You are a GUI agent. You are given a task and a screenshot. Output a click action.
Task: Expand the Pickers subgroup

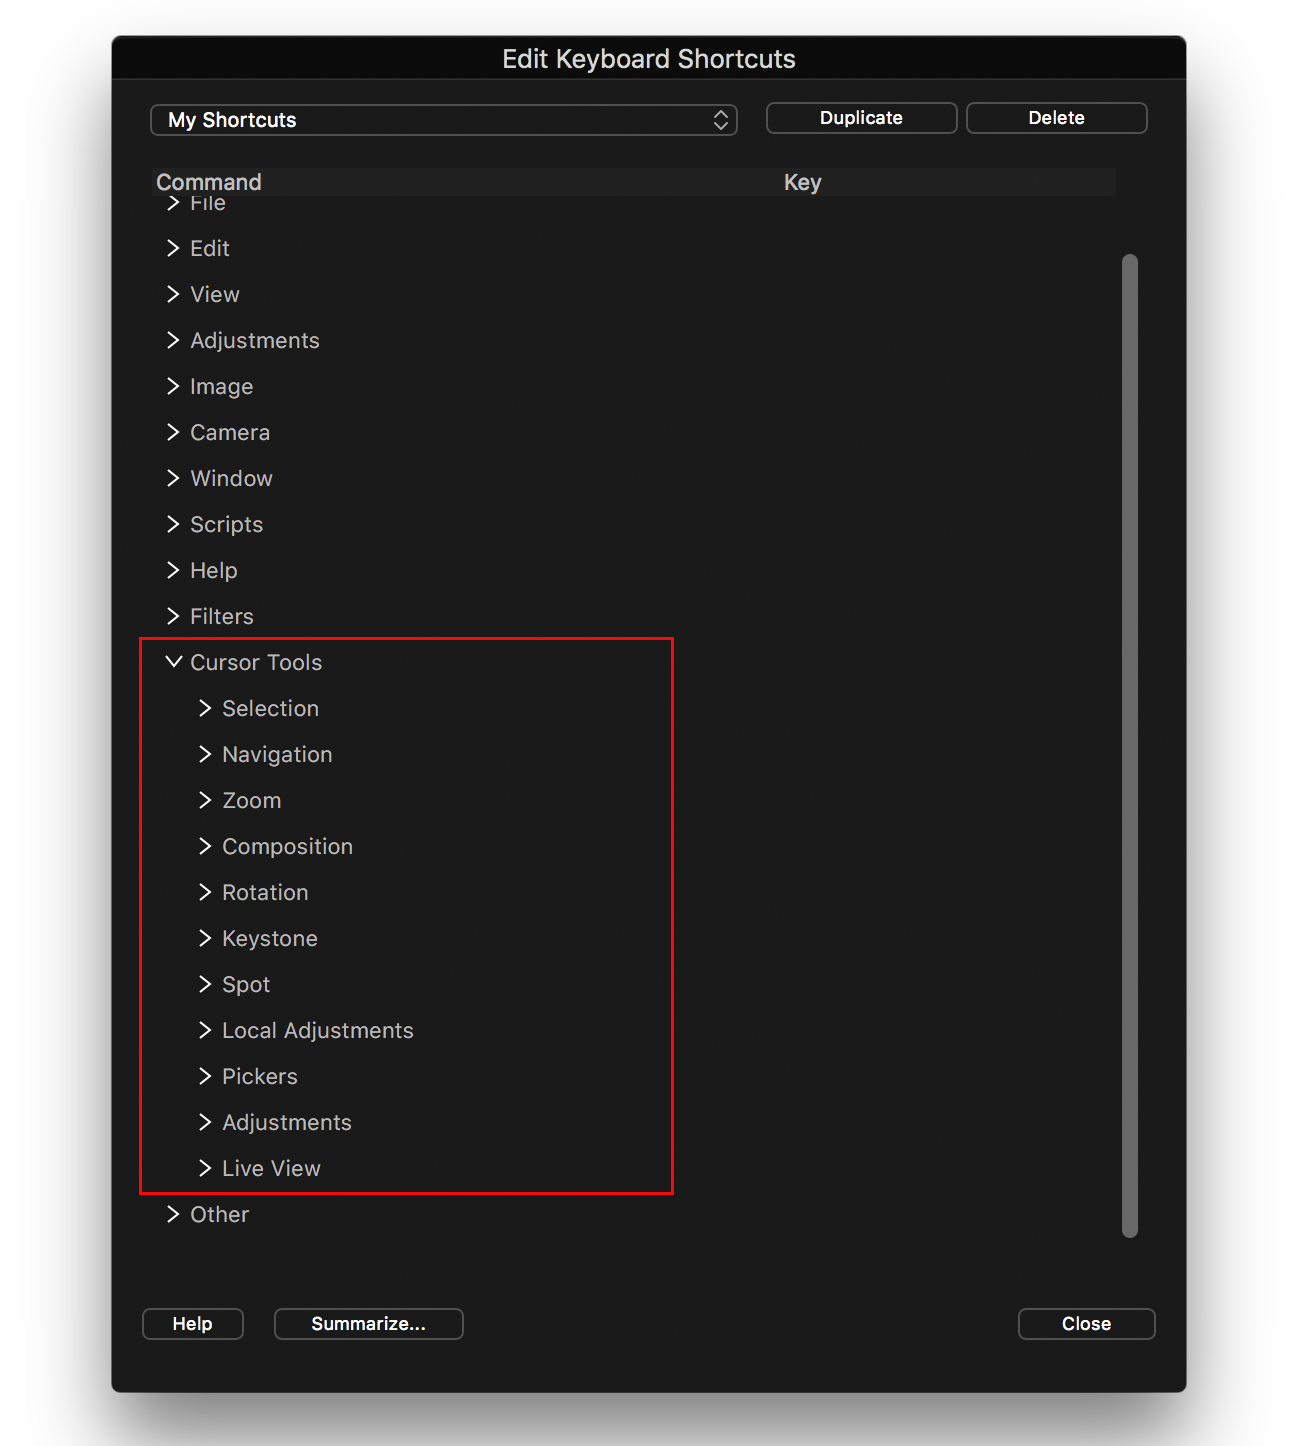(x=205, y=1076)
